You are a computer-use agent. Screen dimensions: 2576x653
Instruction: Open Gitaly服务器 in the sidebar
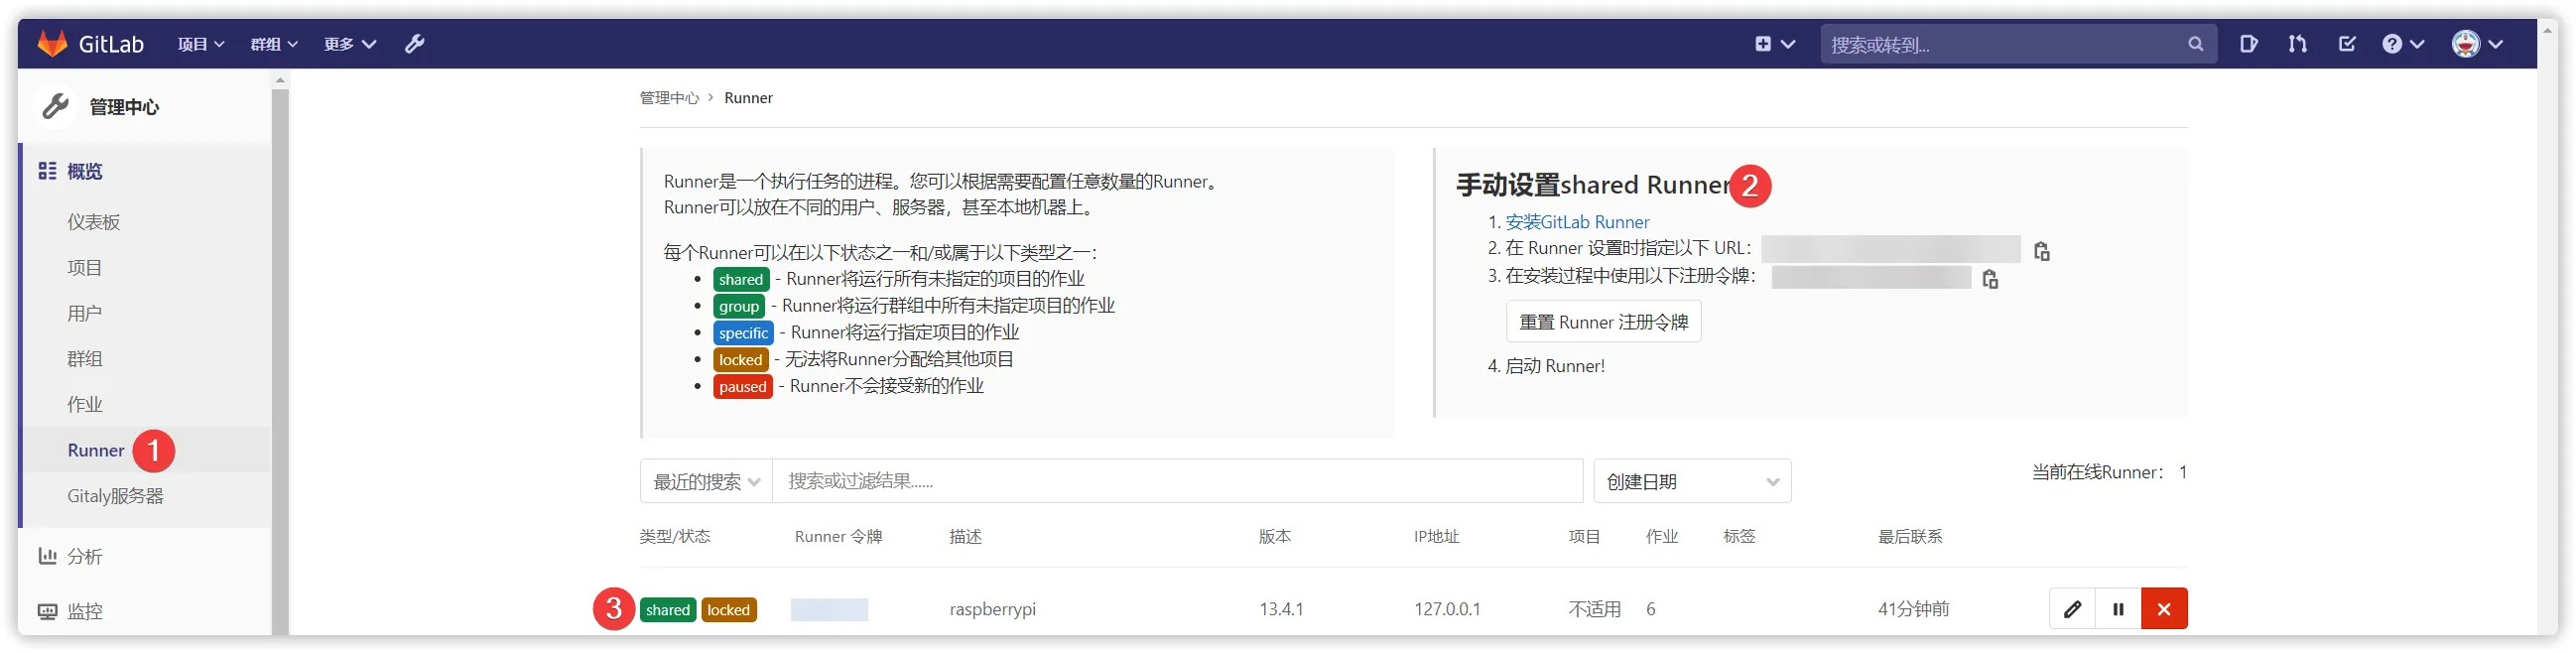pos(115,496)
